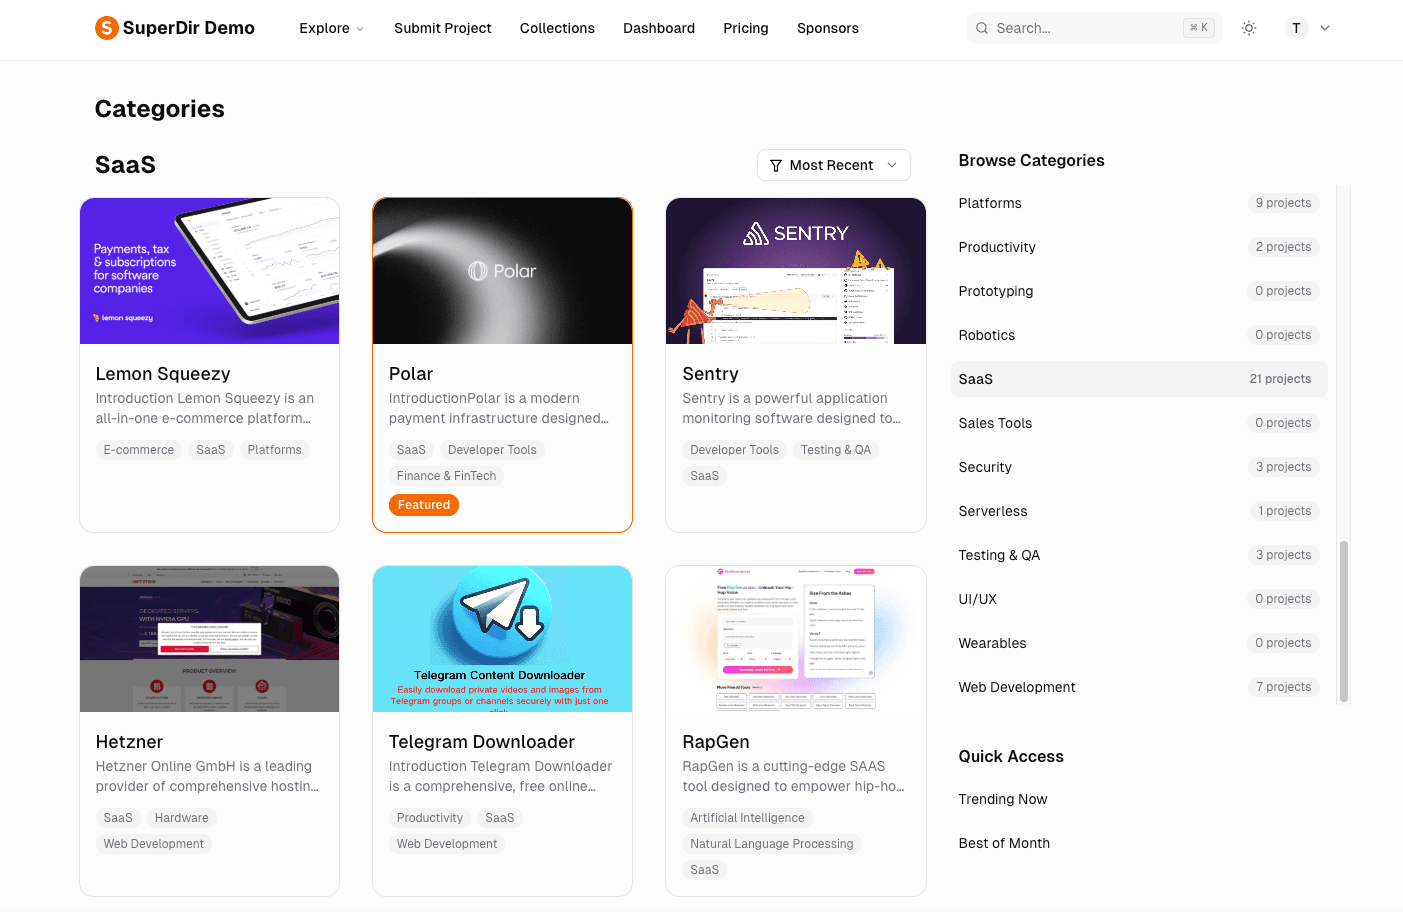Browse the Security category
Image resolution: width=1403 pixels, height=912 pixels.
[x=1139, y=467]
